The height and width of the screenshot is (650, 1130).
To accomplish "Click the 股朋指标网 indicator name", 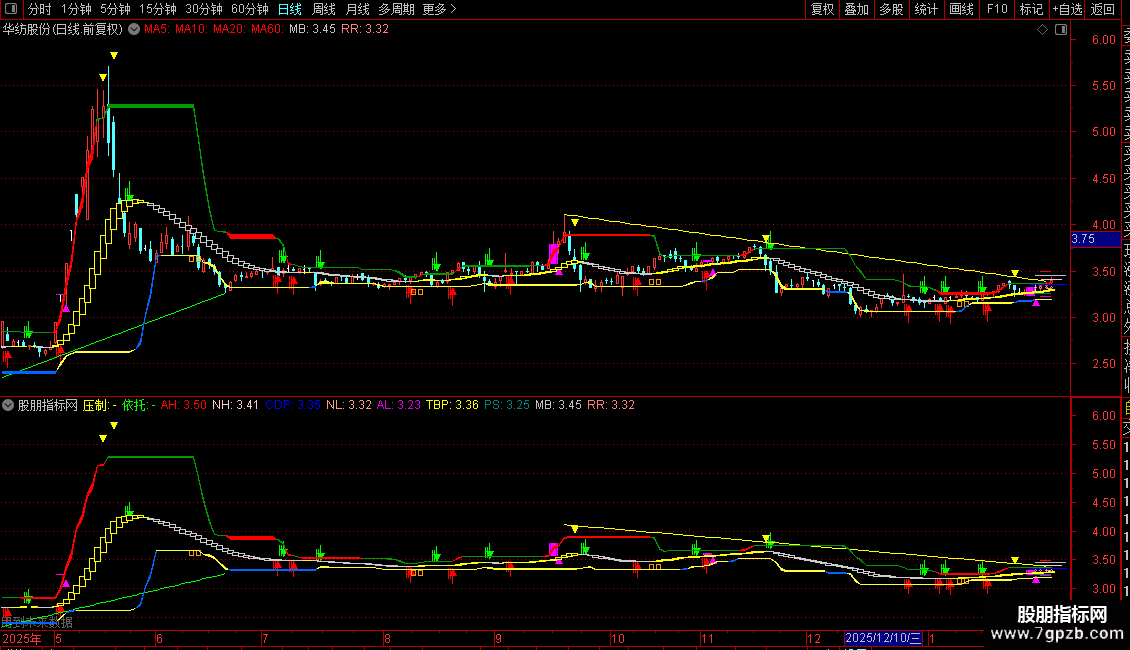I will (x=48, y=405).
